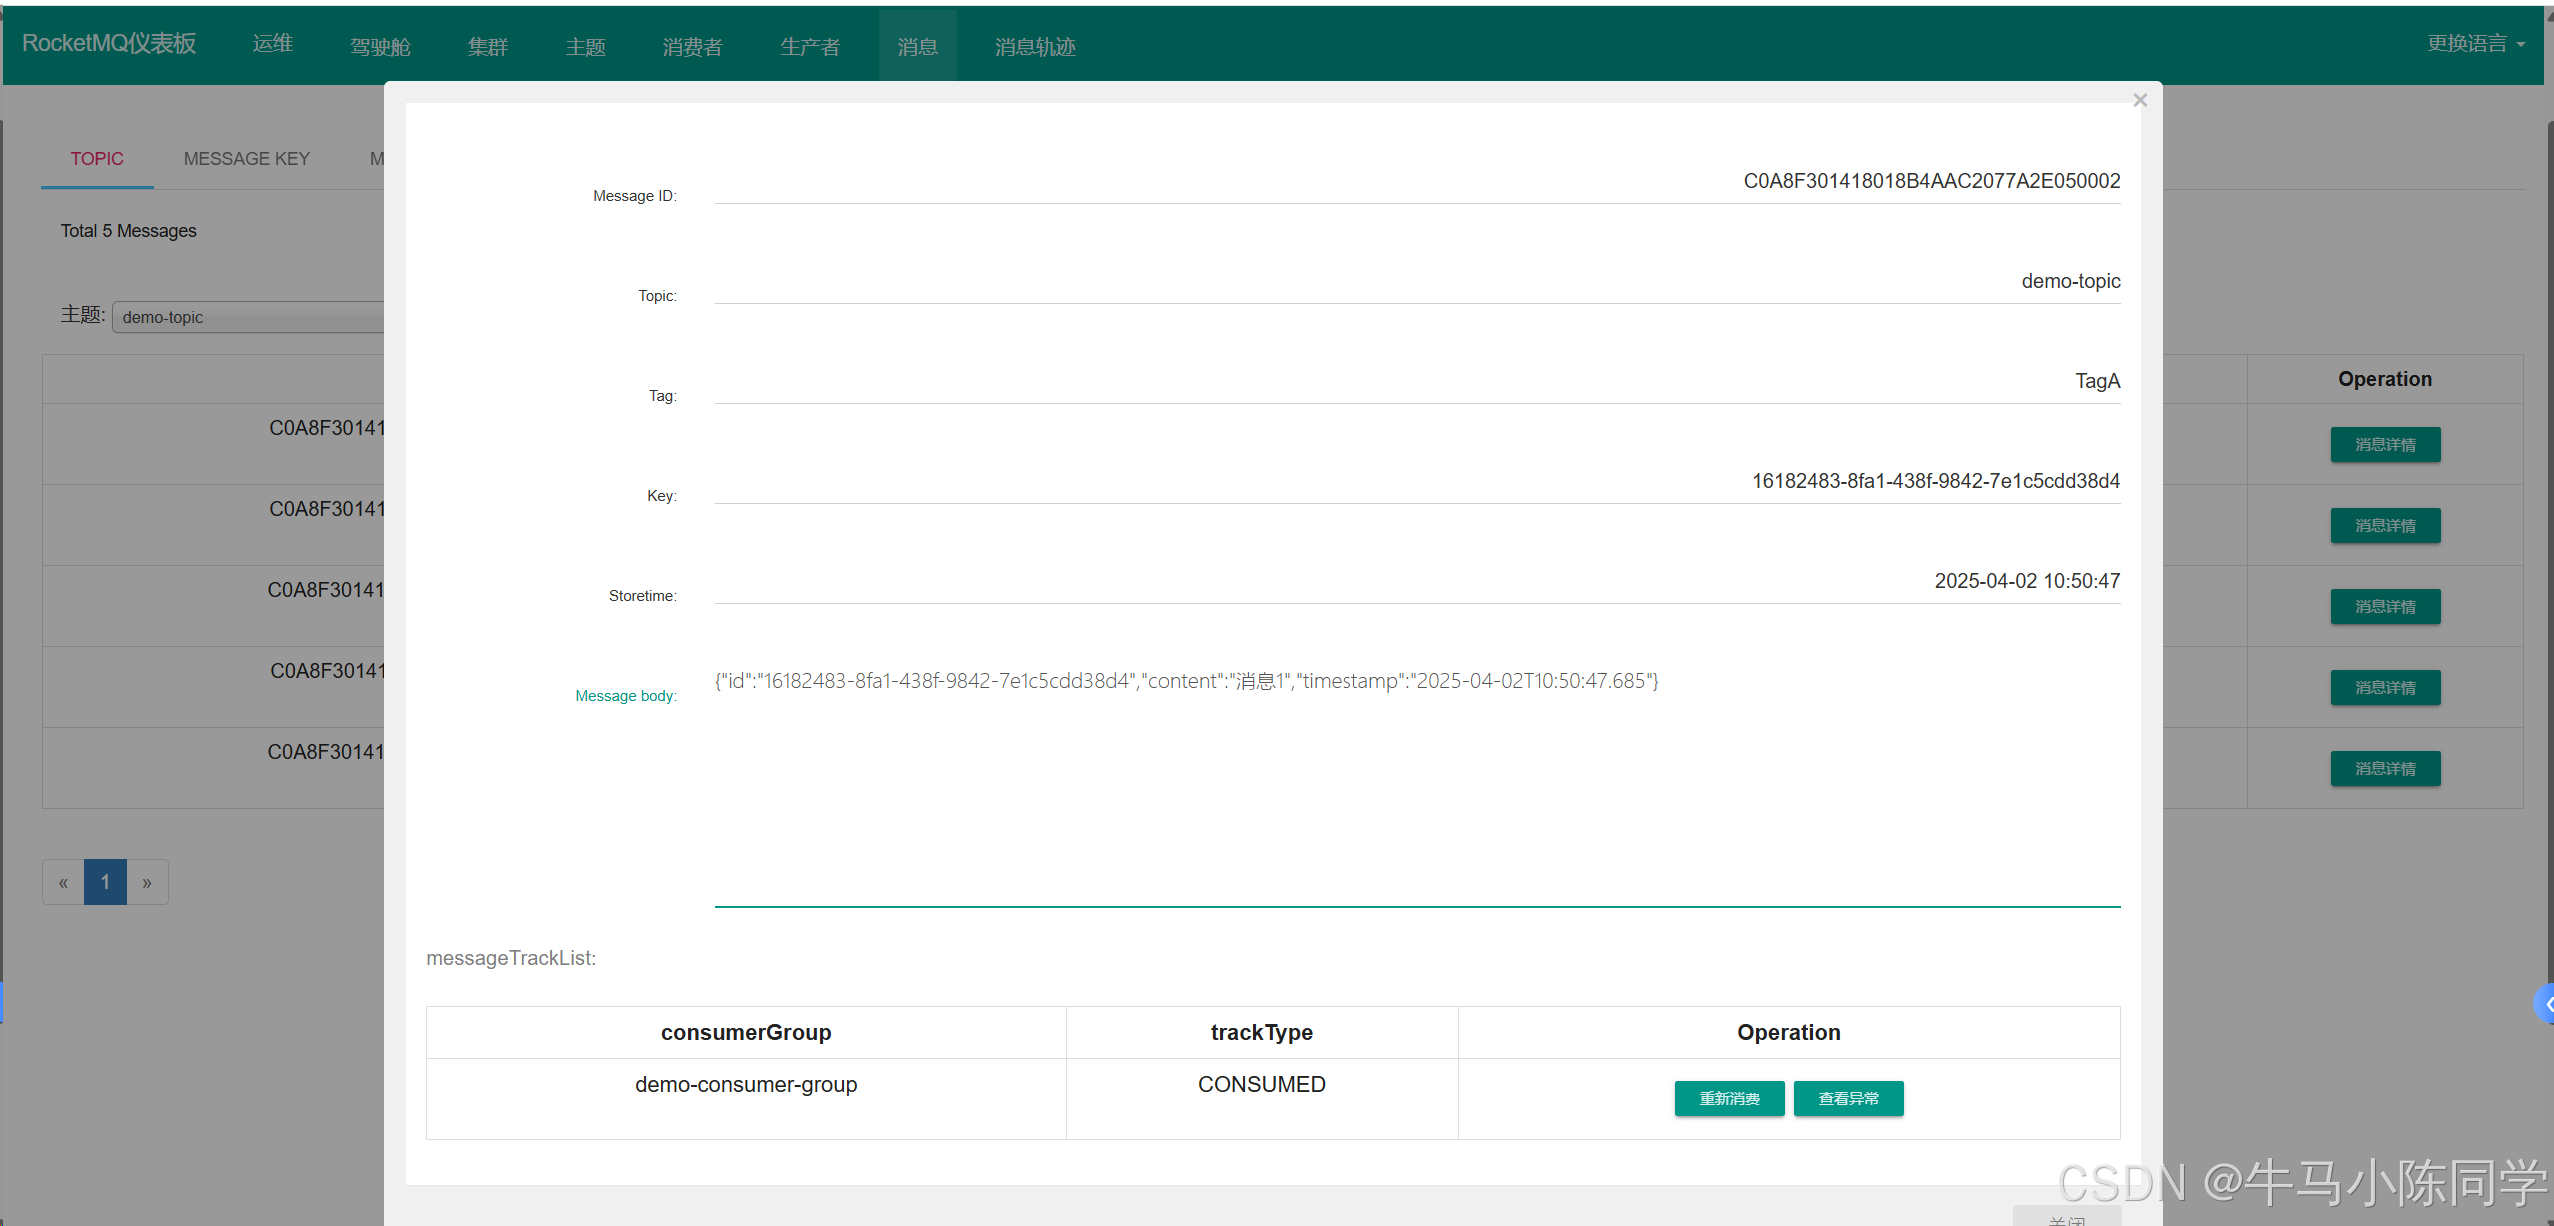Click the 重新消费 resend button
Viewport: 2554px width, 1226px height.
point(1729,1098)
